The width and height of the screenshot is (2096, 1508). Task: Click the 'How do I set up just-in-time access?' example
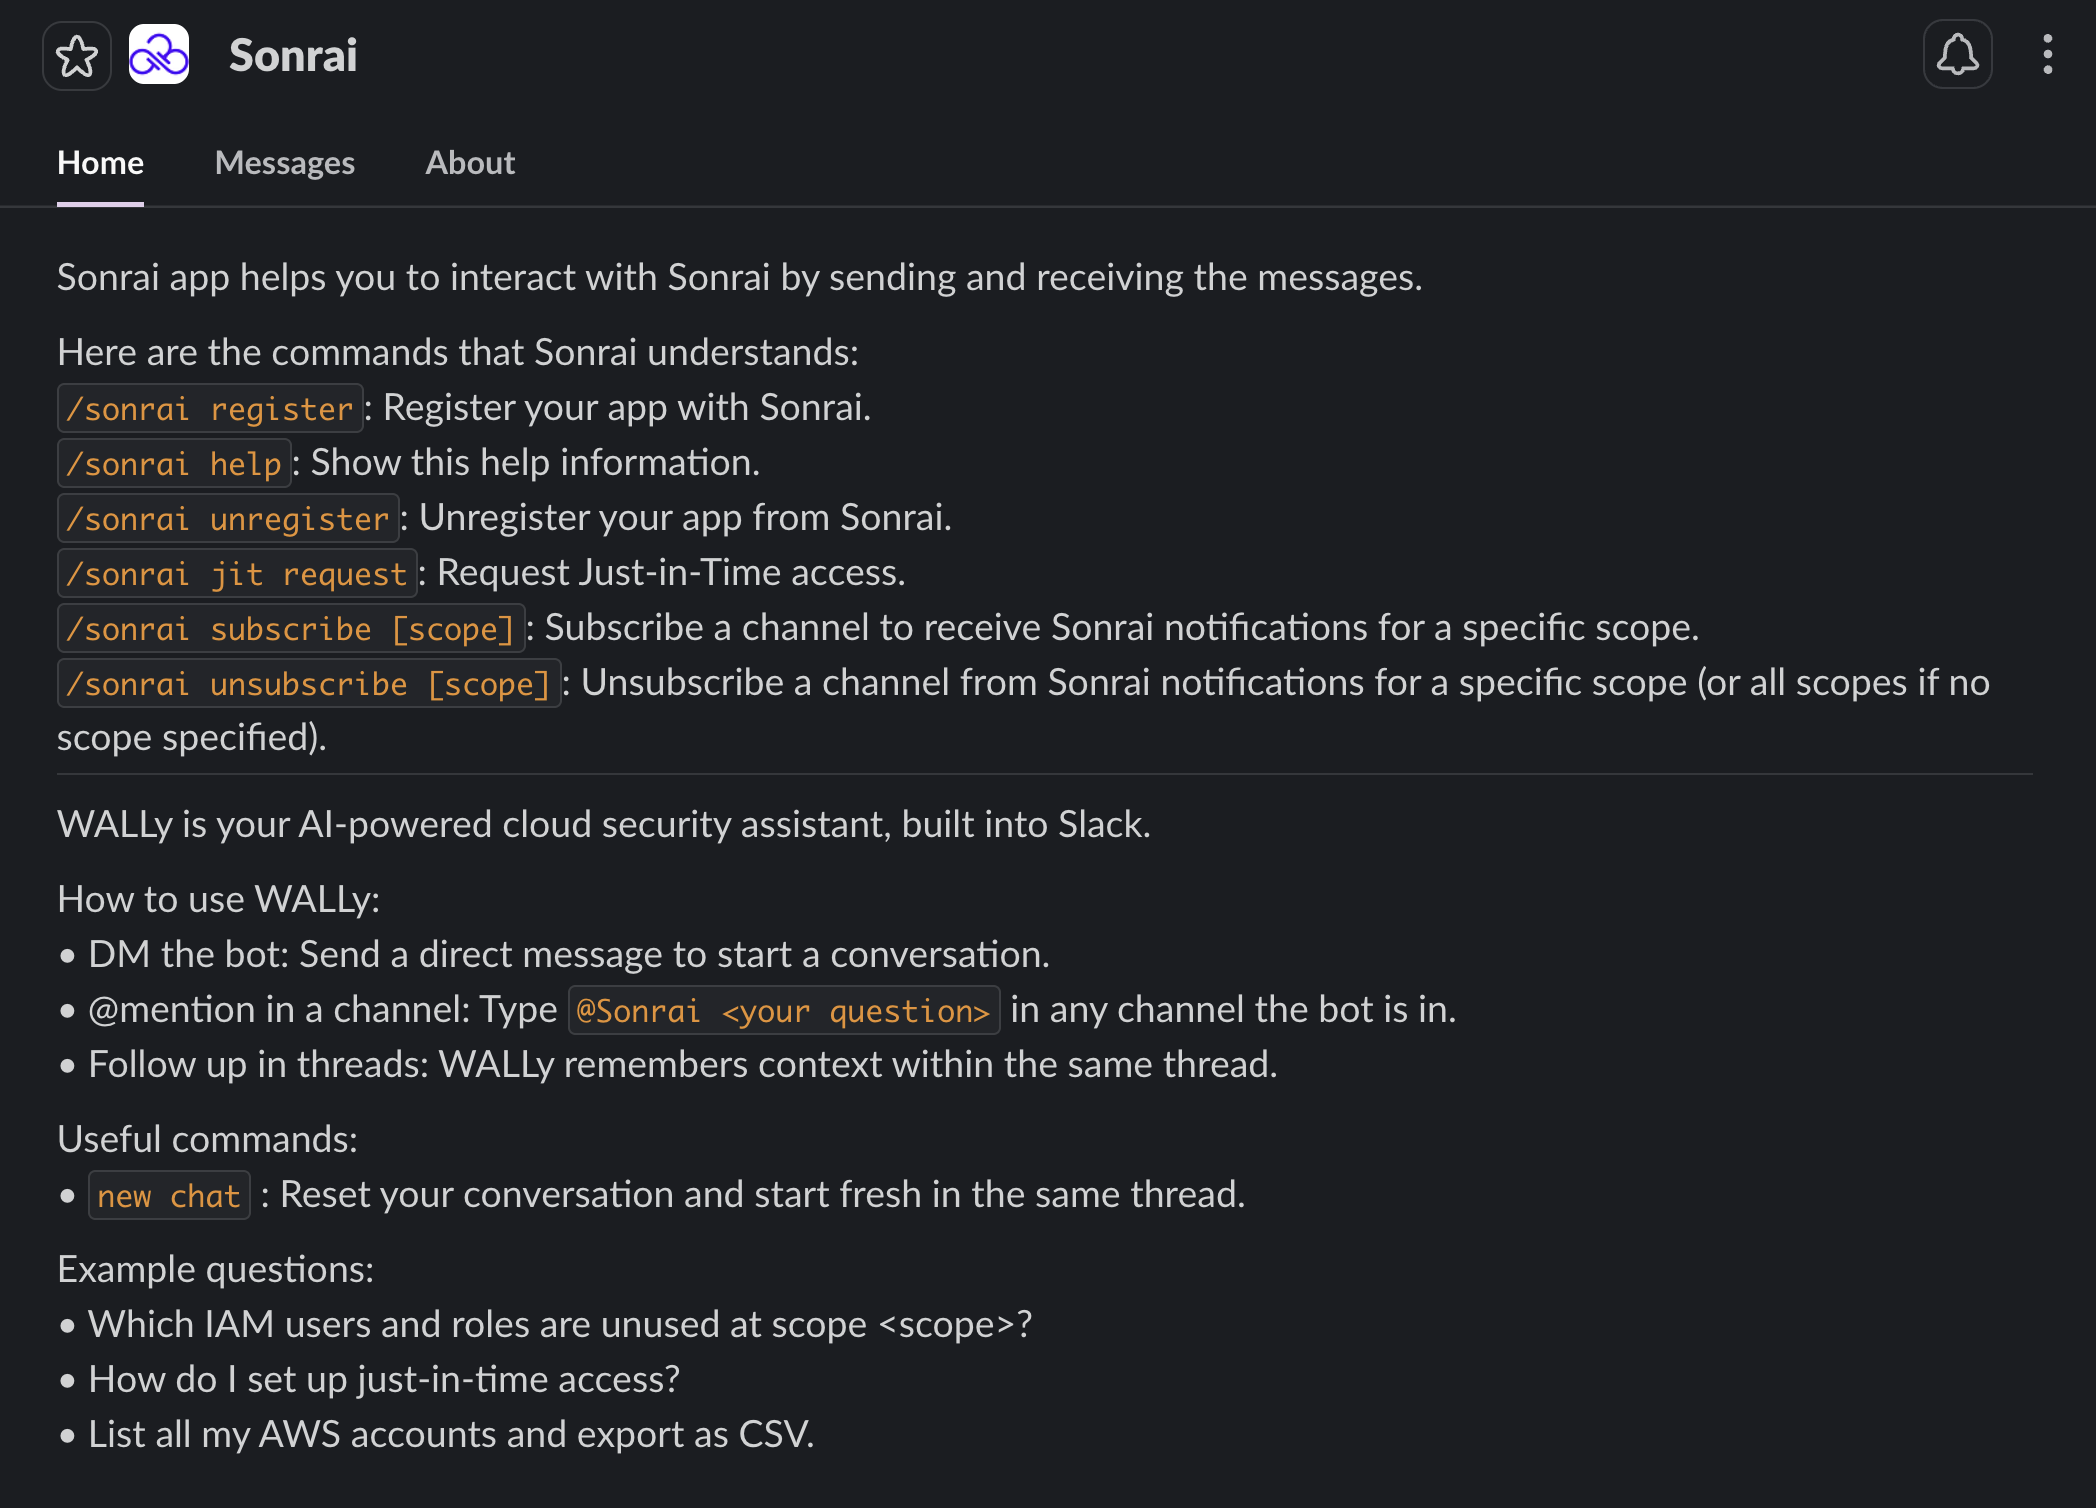point(384,1379)
